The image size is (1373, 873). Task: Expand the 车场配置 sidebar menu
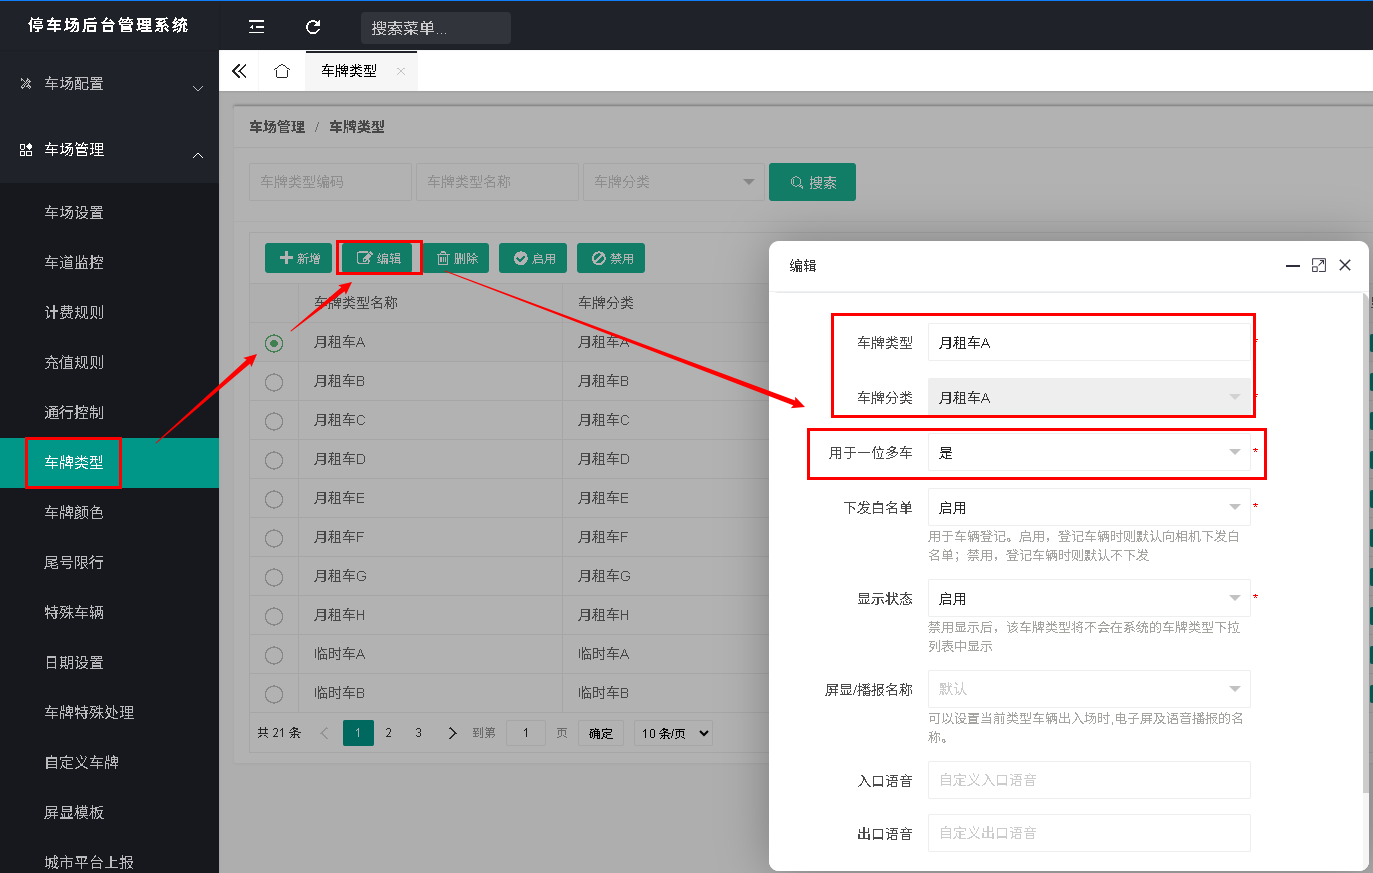click(x=109, y=84)
